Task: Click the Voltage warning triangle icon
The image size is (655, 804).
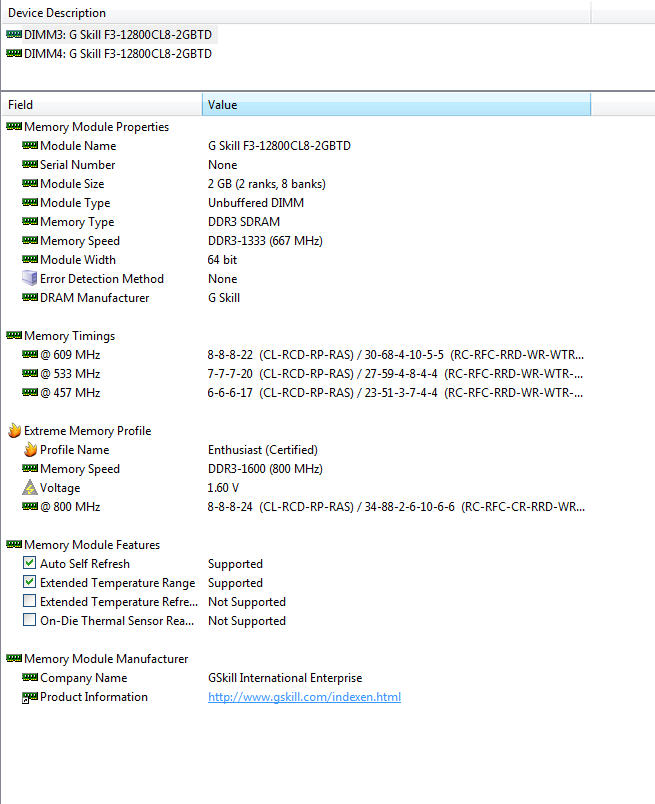Action: click(x=30, y=487)
